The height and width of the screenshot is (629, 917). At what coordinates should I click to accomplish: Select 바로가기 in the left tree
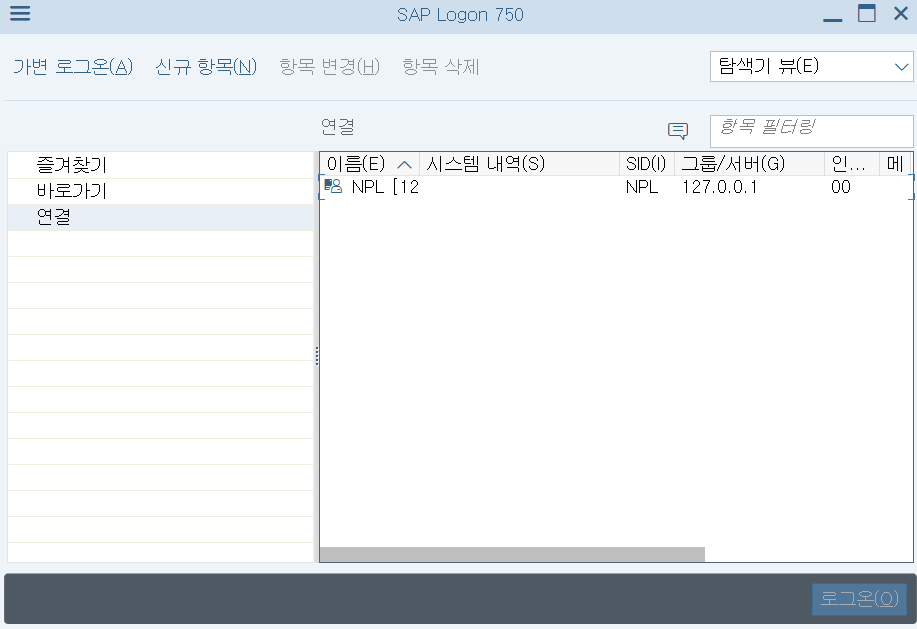click(x=161, y=191)
